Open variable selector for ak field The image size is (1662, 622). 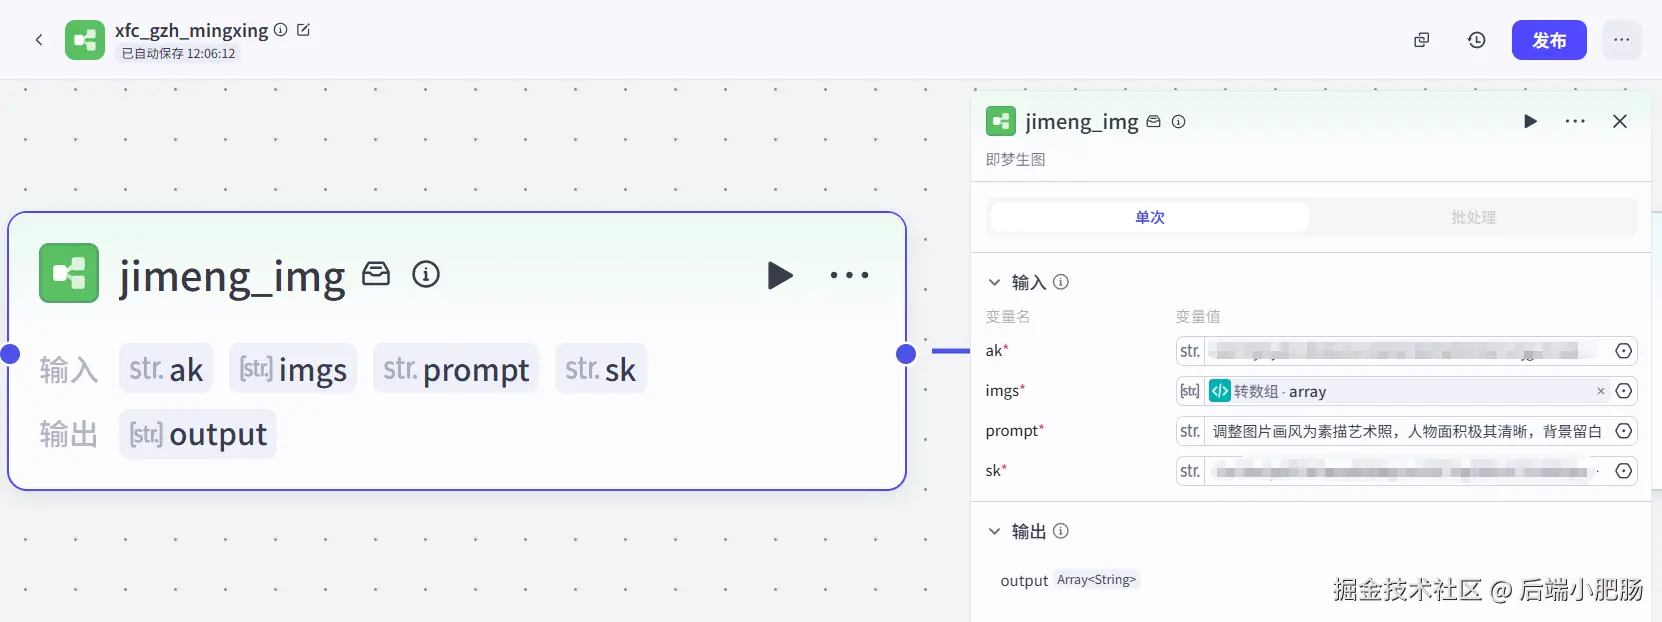pos(1624,351)
